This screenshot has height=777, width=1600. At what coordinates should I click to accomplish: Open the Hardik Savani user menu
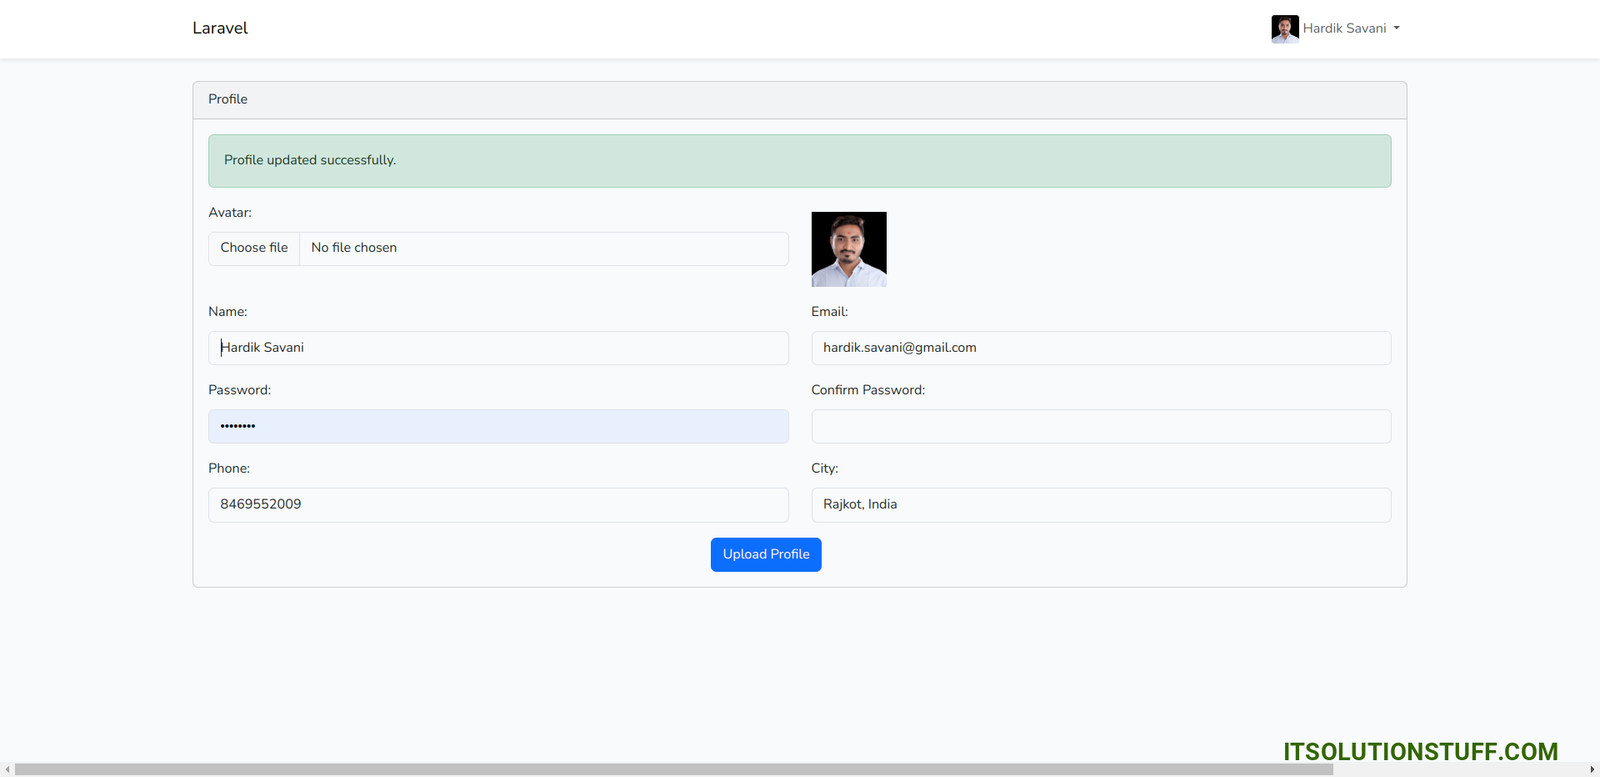(x=1344, y=29)
